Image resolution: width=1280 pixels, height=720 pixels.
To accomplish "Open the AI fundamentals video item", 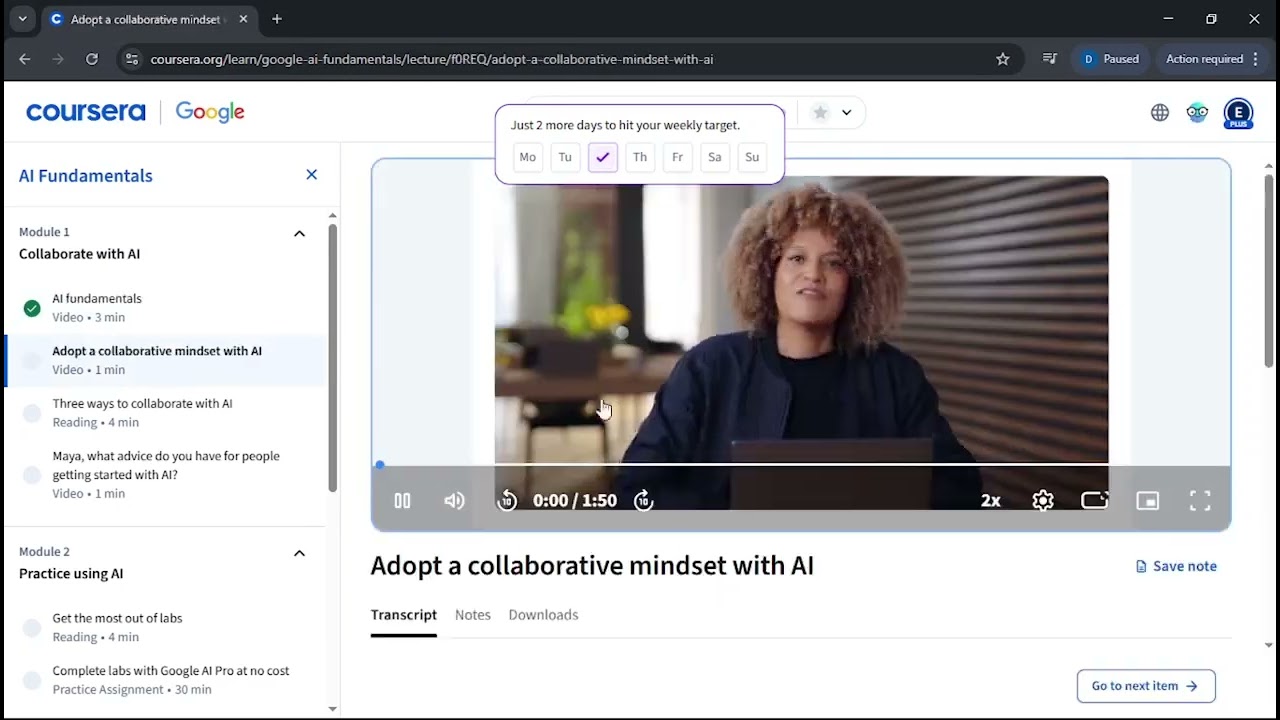I will click(165, 307).
